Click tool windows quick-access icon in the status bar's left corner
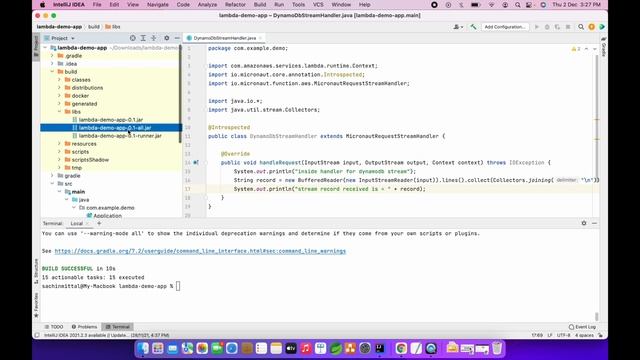 [x=37, y=335]
